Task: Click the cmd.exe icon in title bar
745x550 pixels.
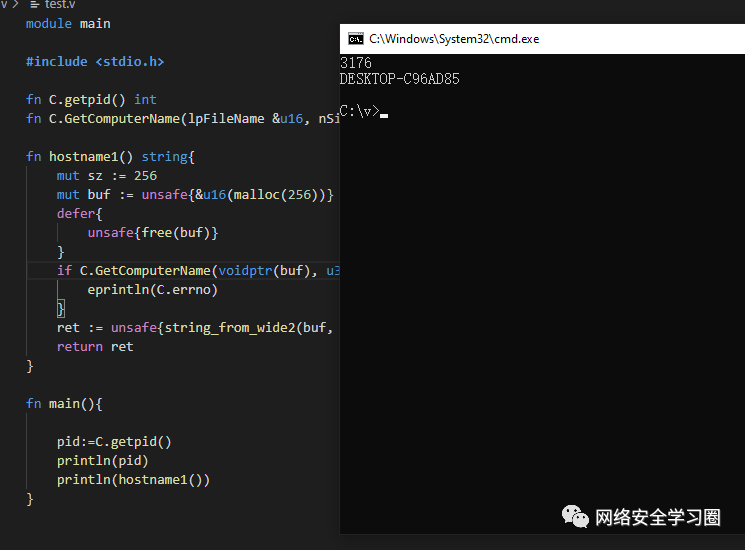Action: click(x=355, y=39)
